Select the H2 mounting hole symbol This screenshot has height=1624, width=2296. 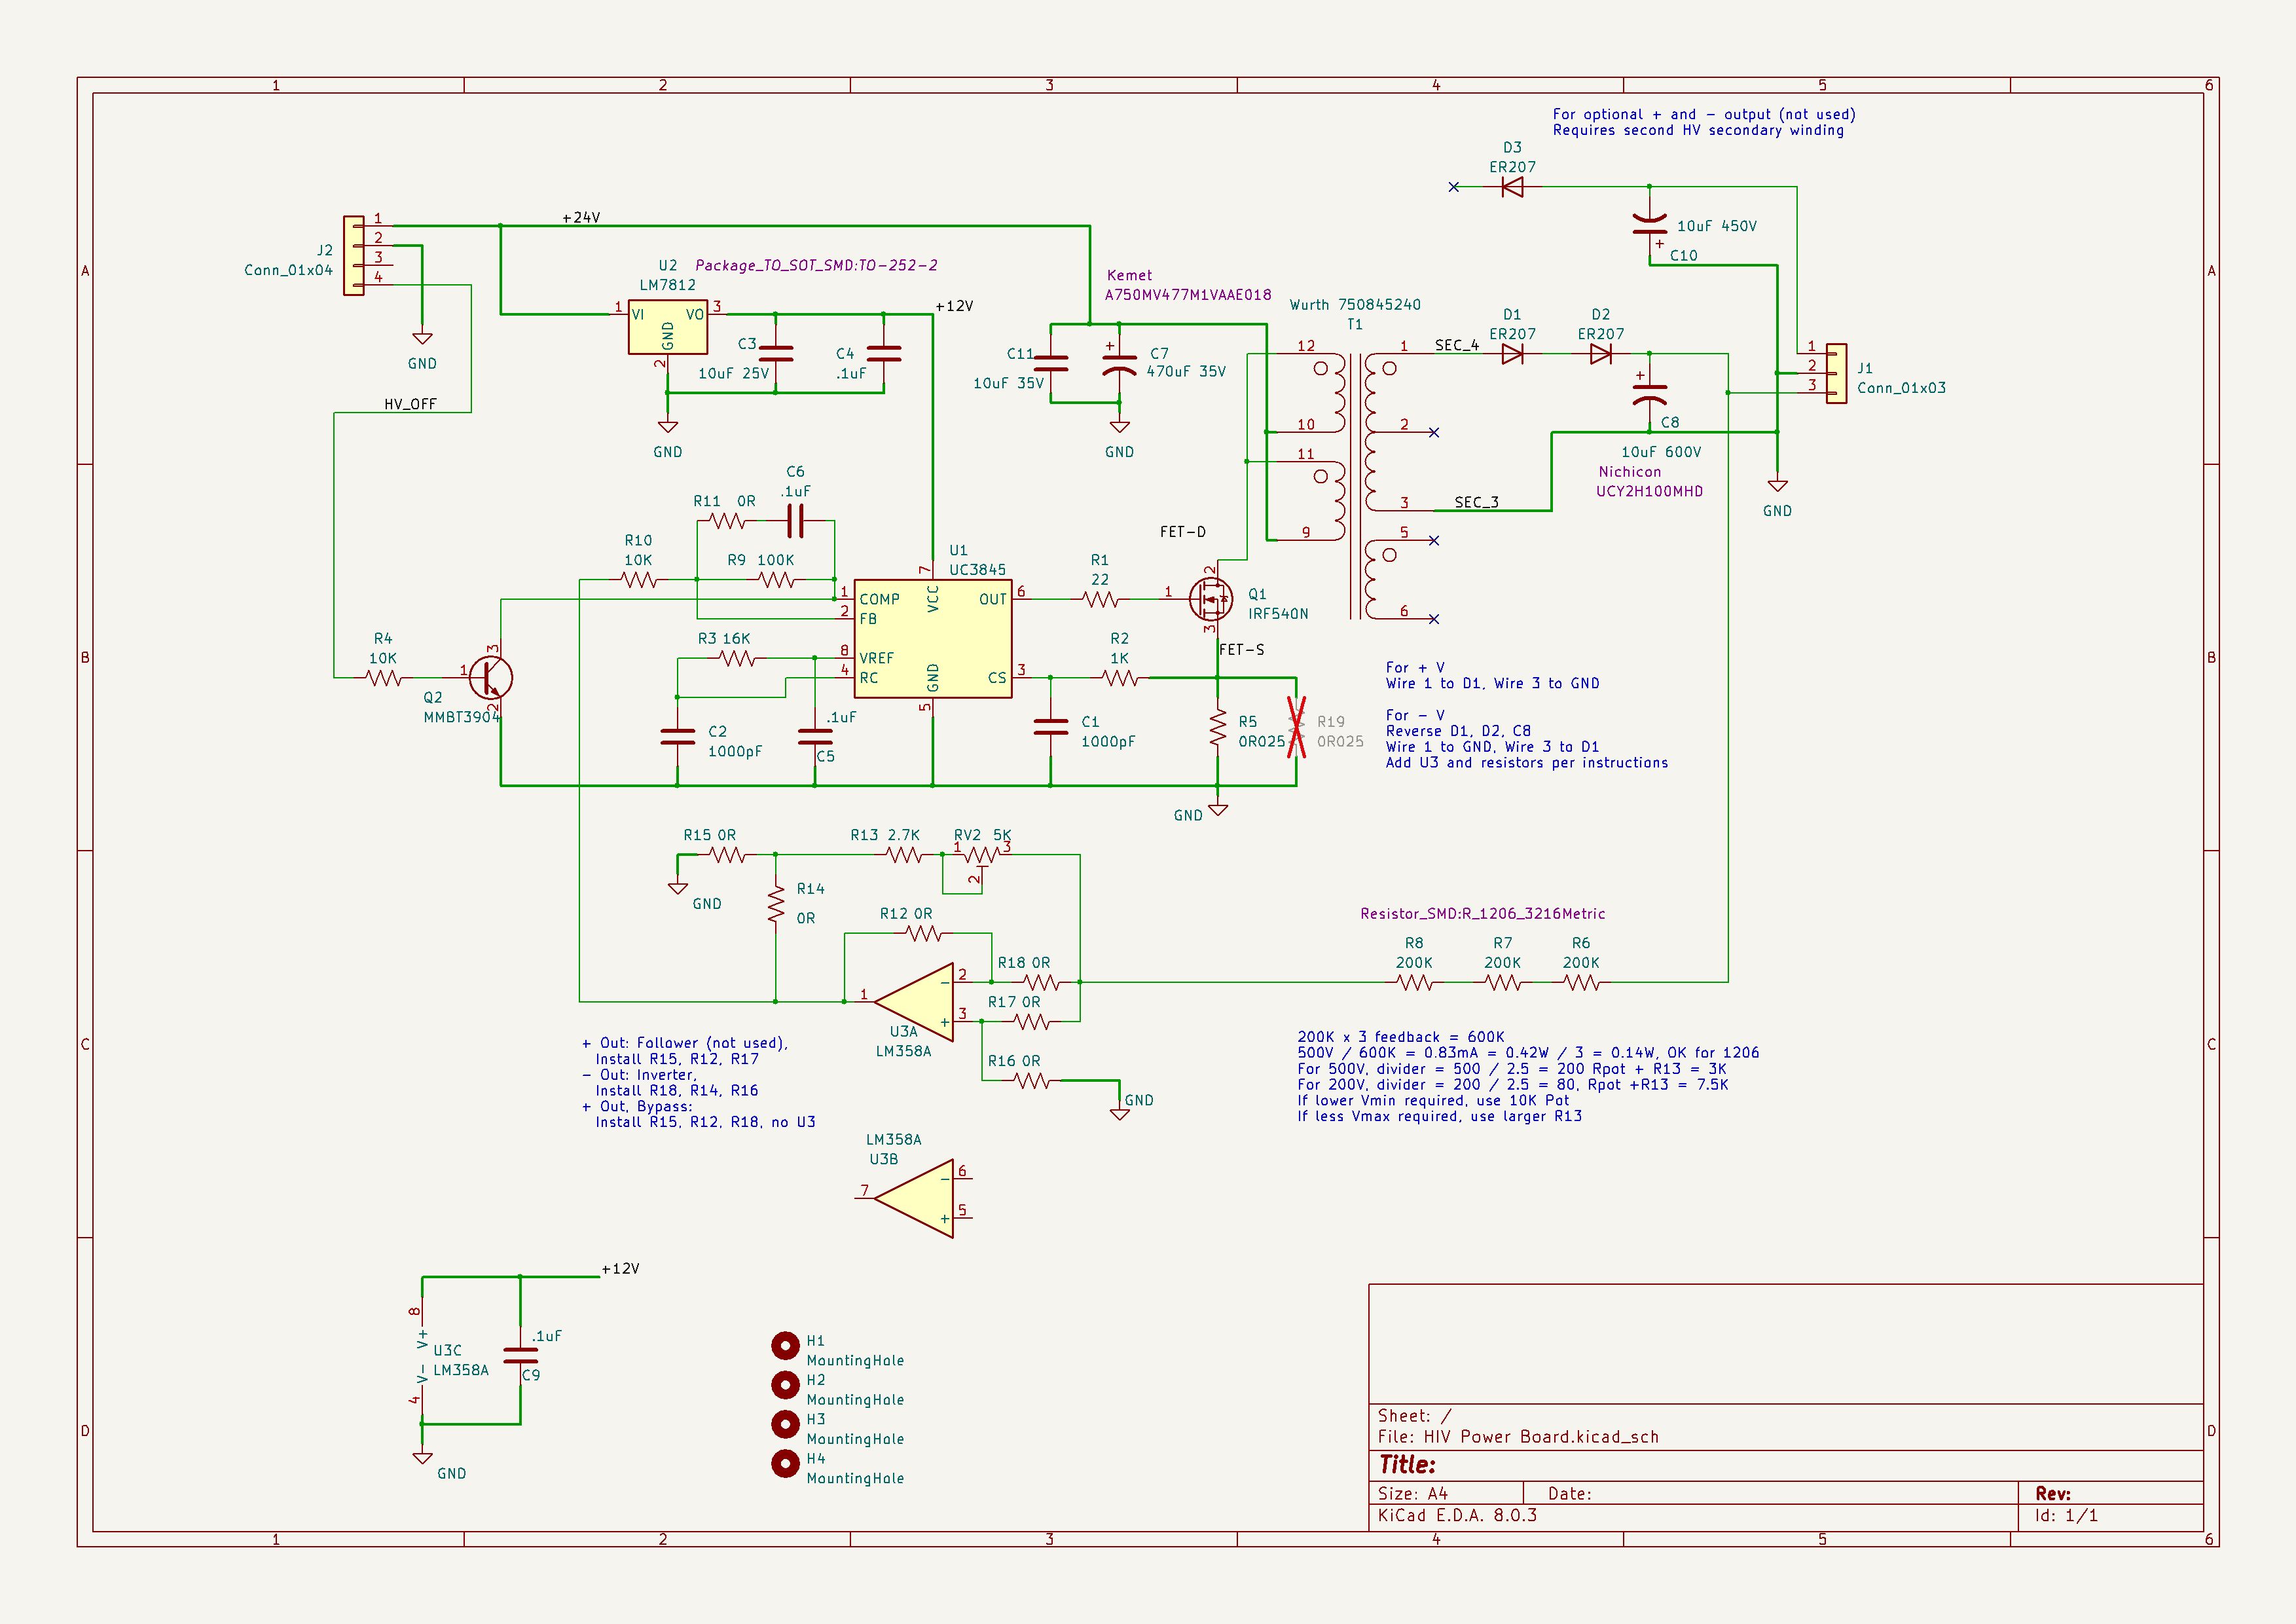click(x=785, y=1384)
